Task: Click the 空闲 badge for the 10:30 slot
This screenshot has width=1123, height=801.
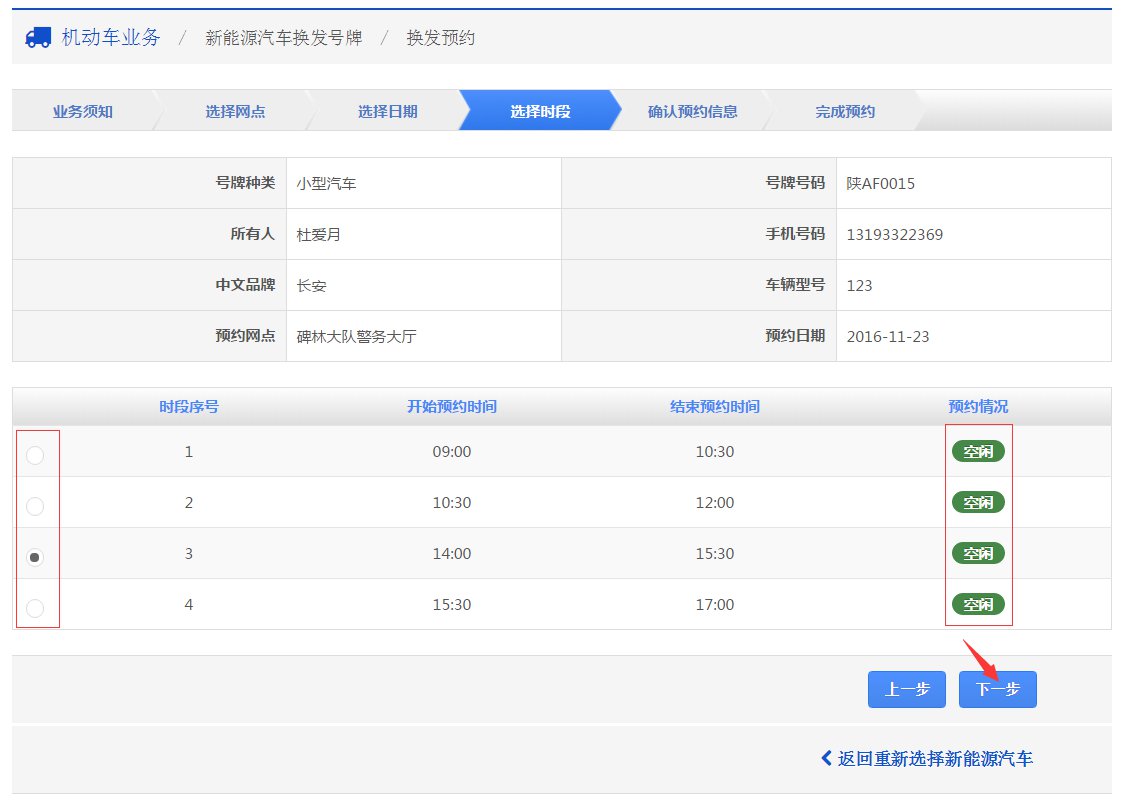Action: tap(977, 503)
